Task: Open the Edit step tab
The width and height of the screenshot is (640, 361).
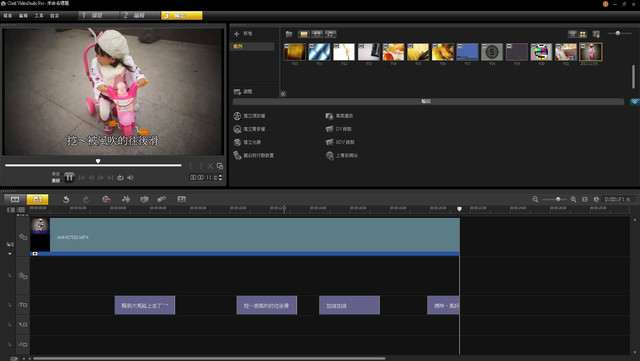Action: [140, 16]
